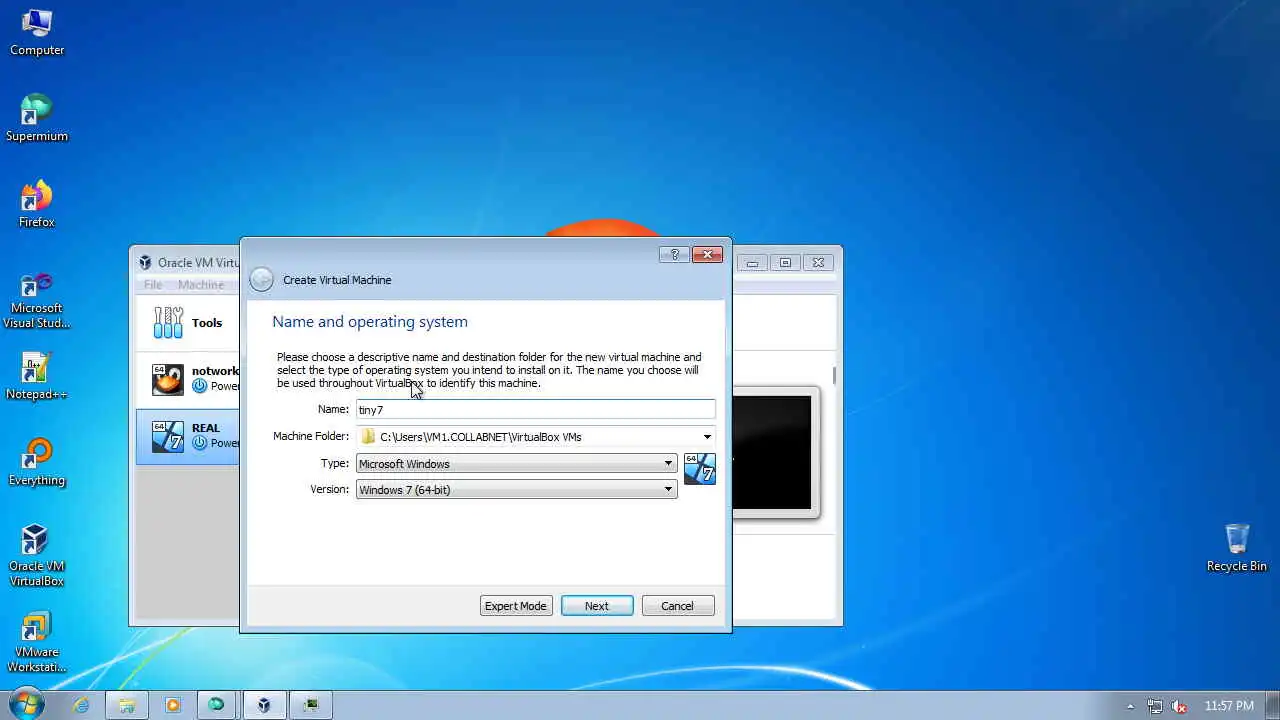Select the Oracle VM VirtualBox desktop icon

click(37, 556)
